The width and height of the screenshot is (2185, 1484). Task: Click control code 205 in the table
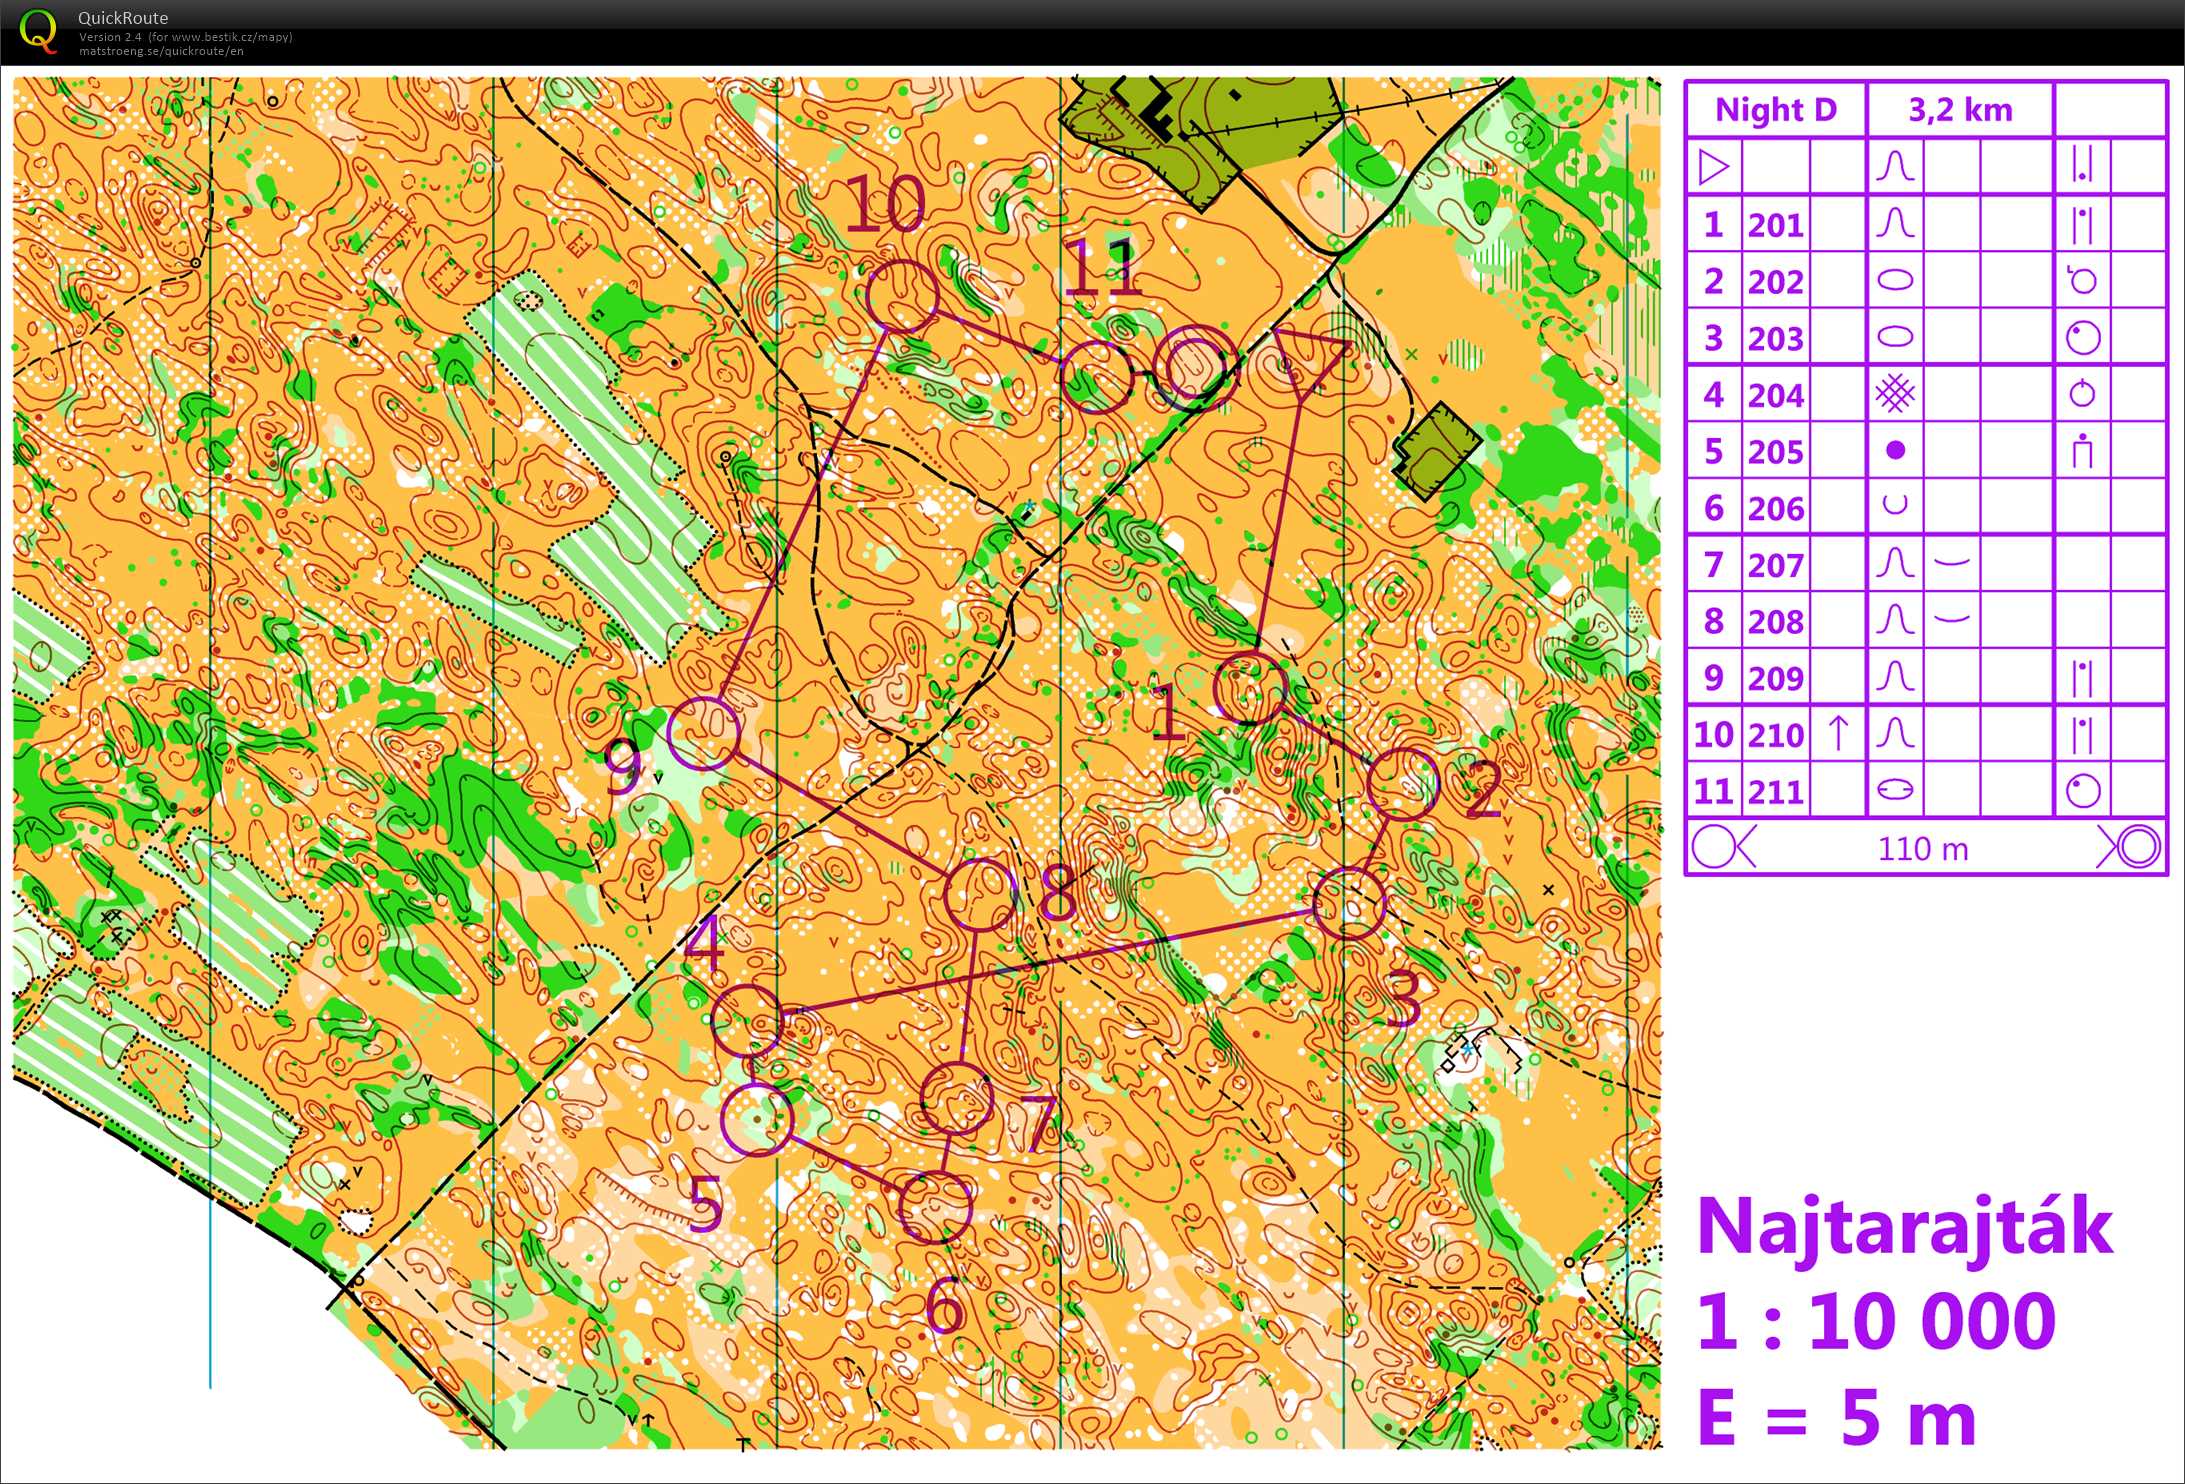pos(1775,451)
